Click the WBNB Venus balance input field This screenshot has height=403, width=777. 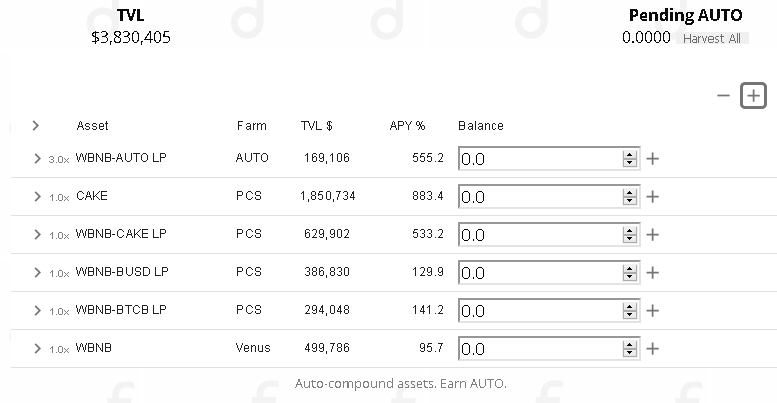[x=540, y=349]
